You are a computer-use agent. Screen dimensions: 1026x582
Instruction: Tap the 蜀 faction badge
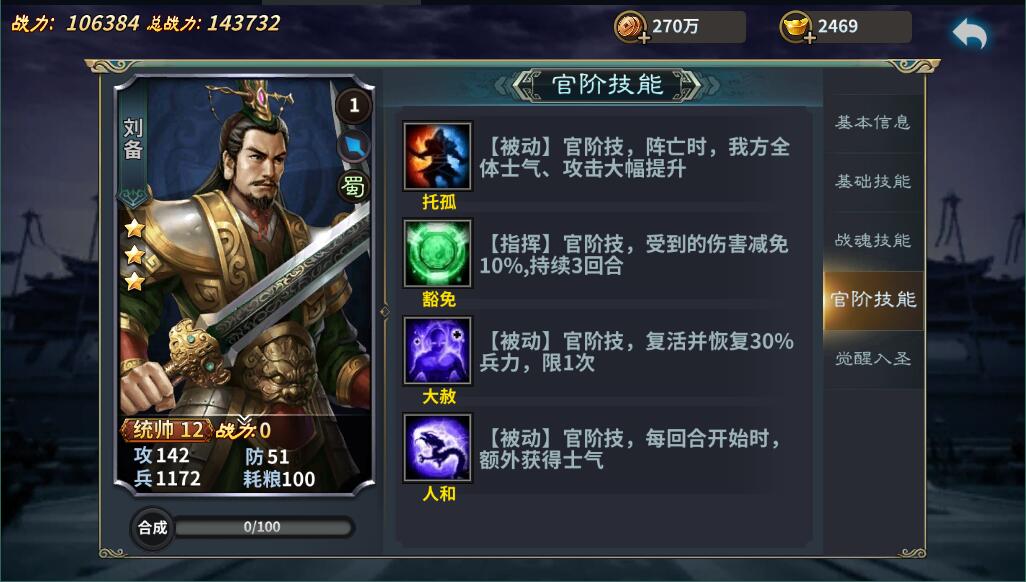click(353, 188)
